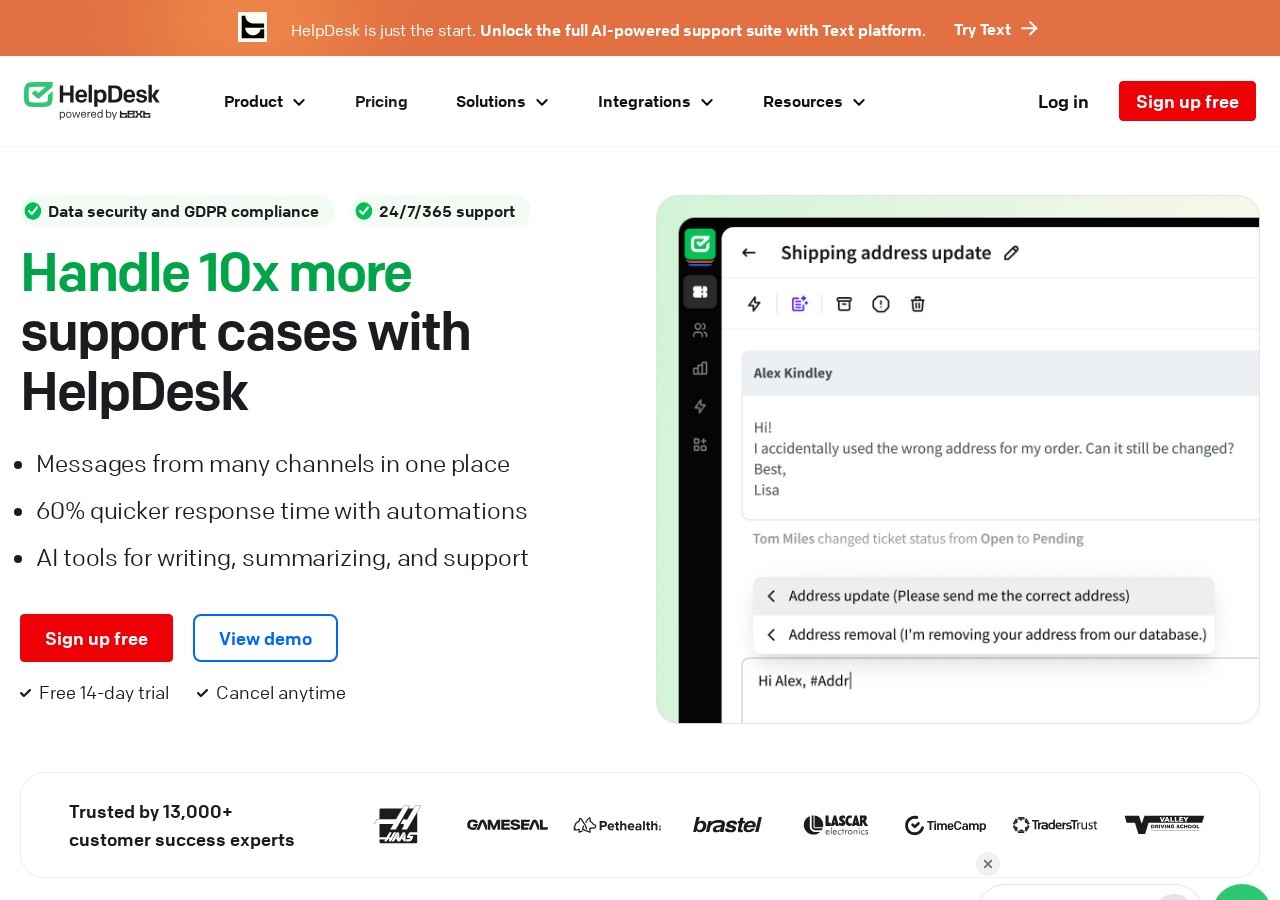This screenshot has height=900, width=1280.
Task: Expand the Product menu
Action: (x=264, y=102)
